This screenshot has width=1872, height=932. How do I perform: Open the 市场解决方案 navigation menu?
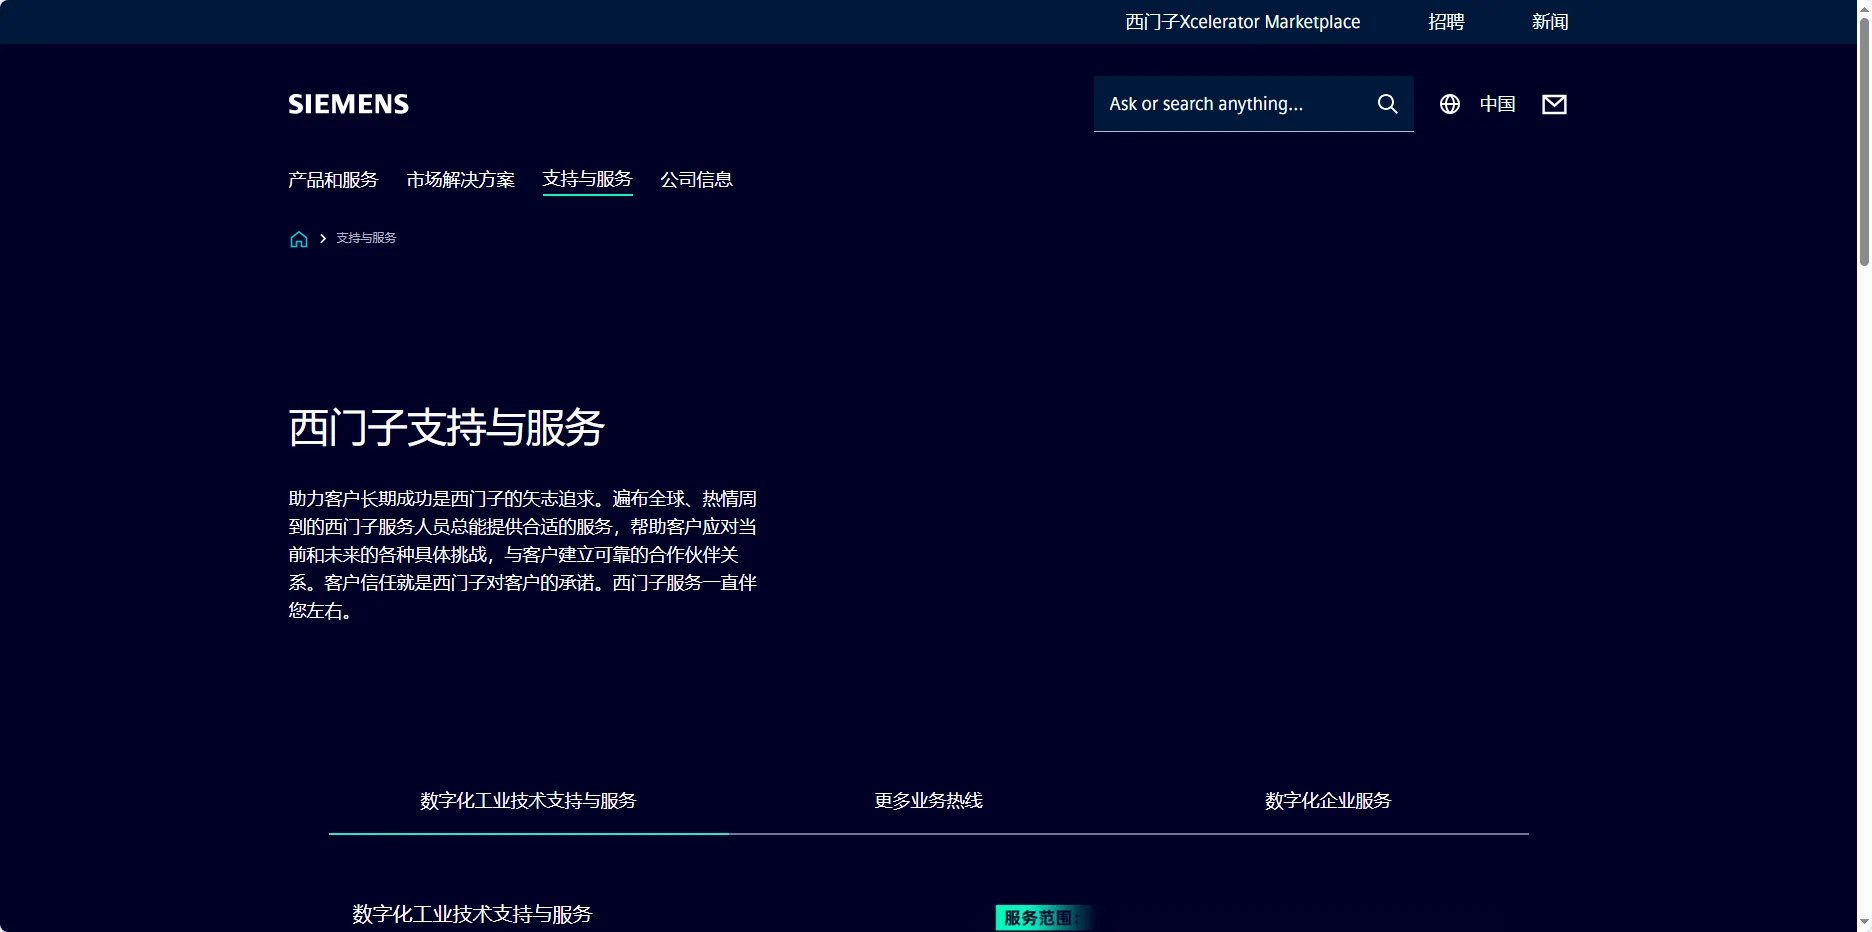[460, 180]
